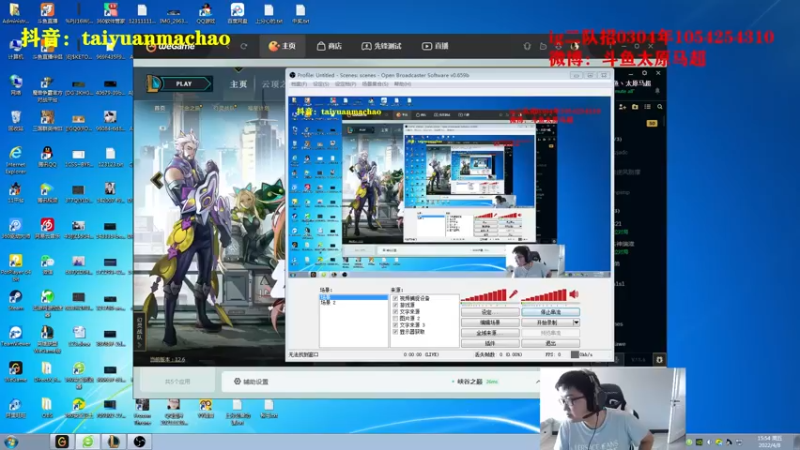Adjust OBS microphone volume bar
This screenshot has height=450, width=800.
coord(484,295)
